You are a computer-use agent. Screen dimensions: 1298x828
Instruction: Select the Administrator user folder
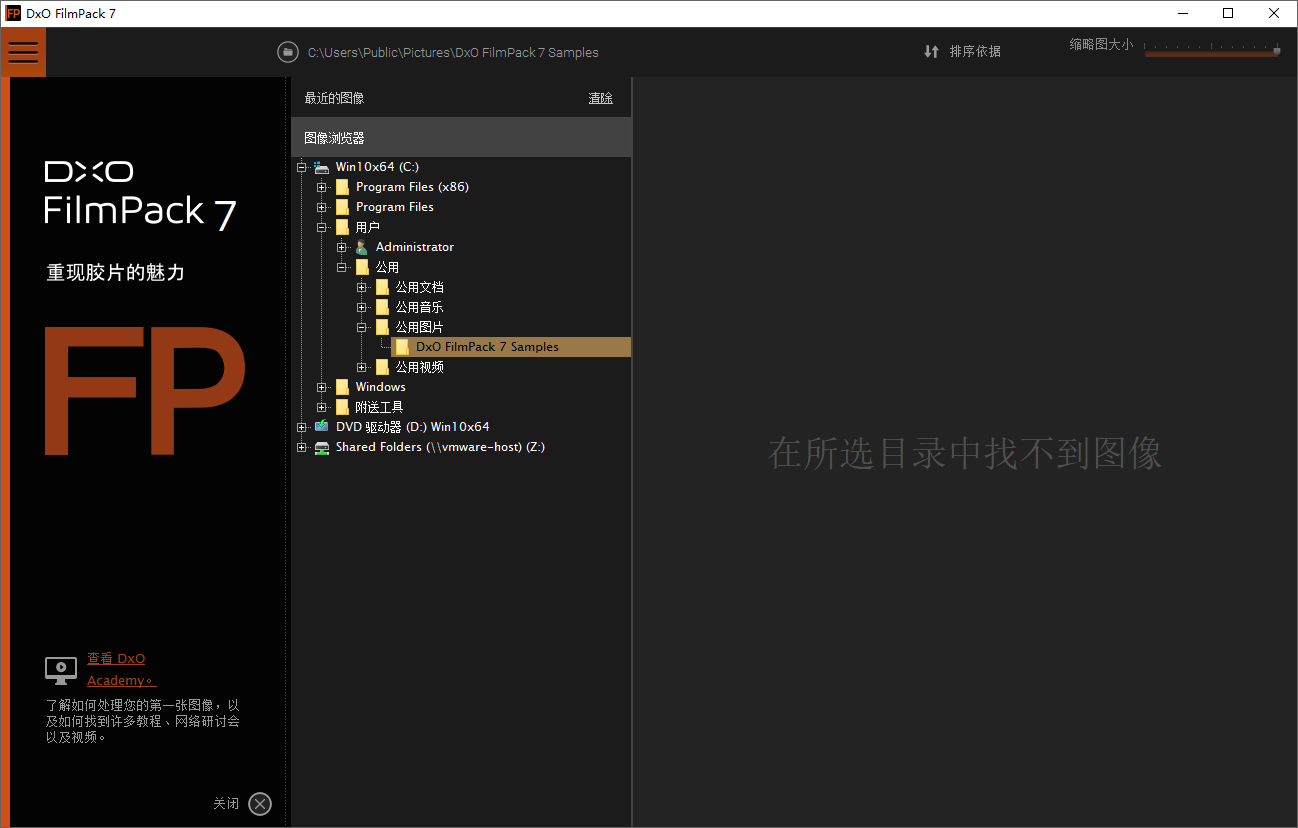click(x=414, y=247)
